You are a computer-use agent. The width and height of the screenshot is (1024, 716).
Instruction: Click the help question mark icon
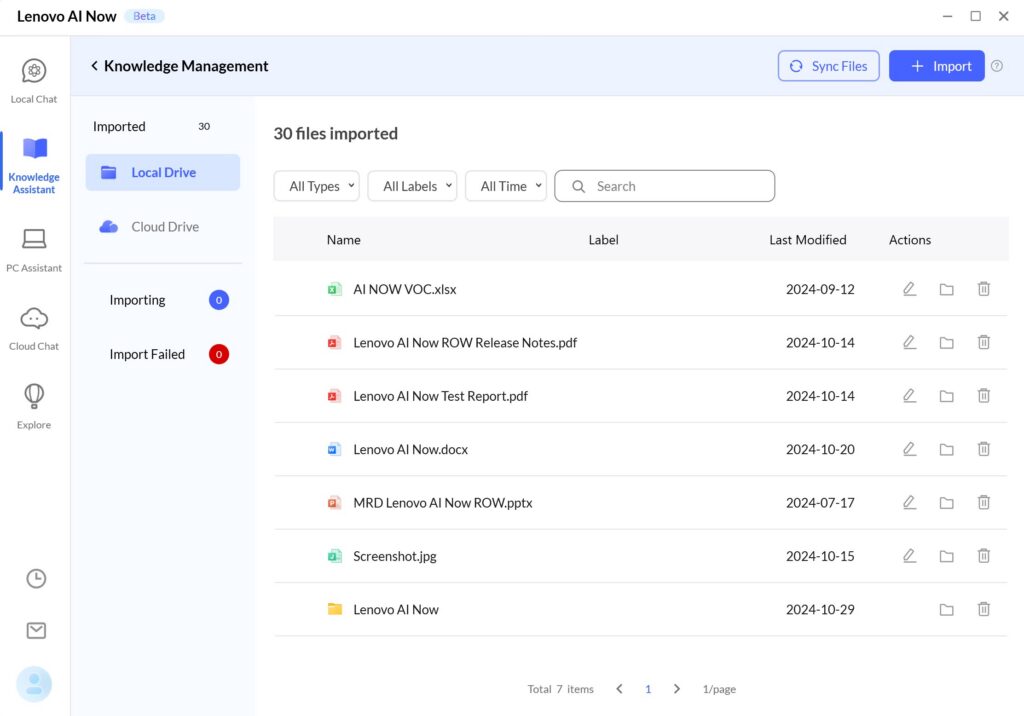[997, 66]
